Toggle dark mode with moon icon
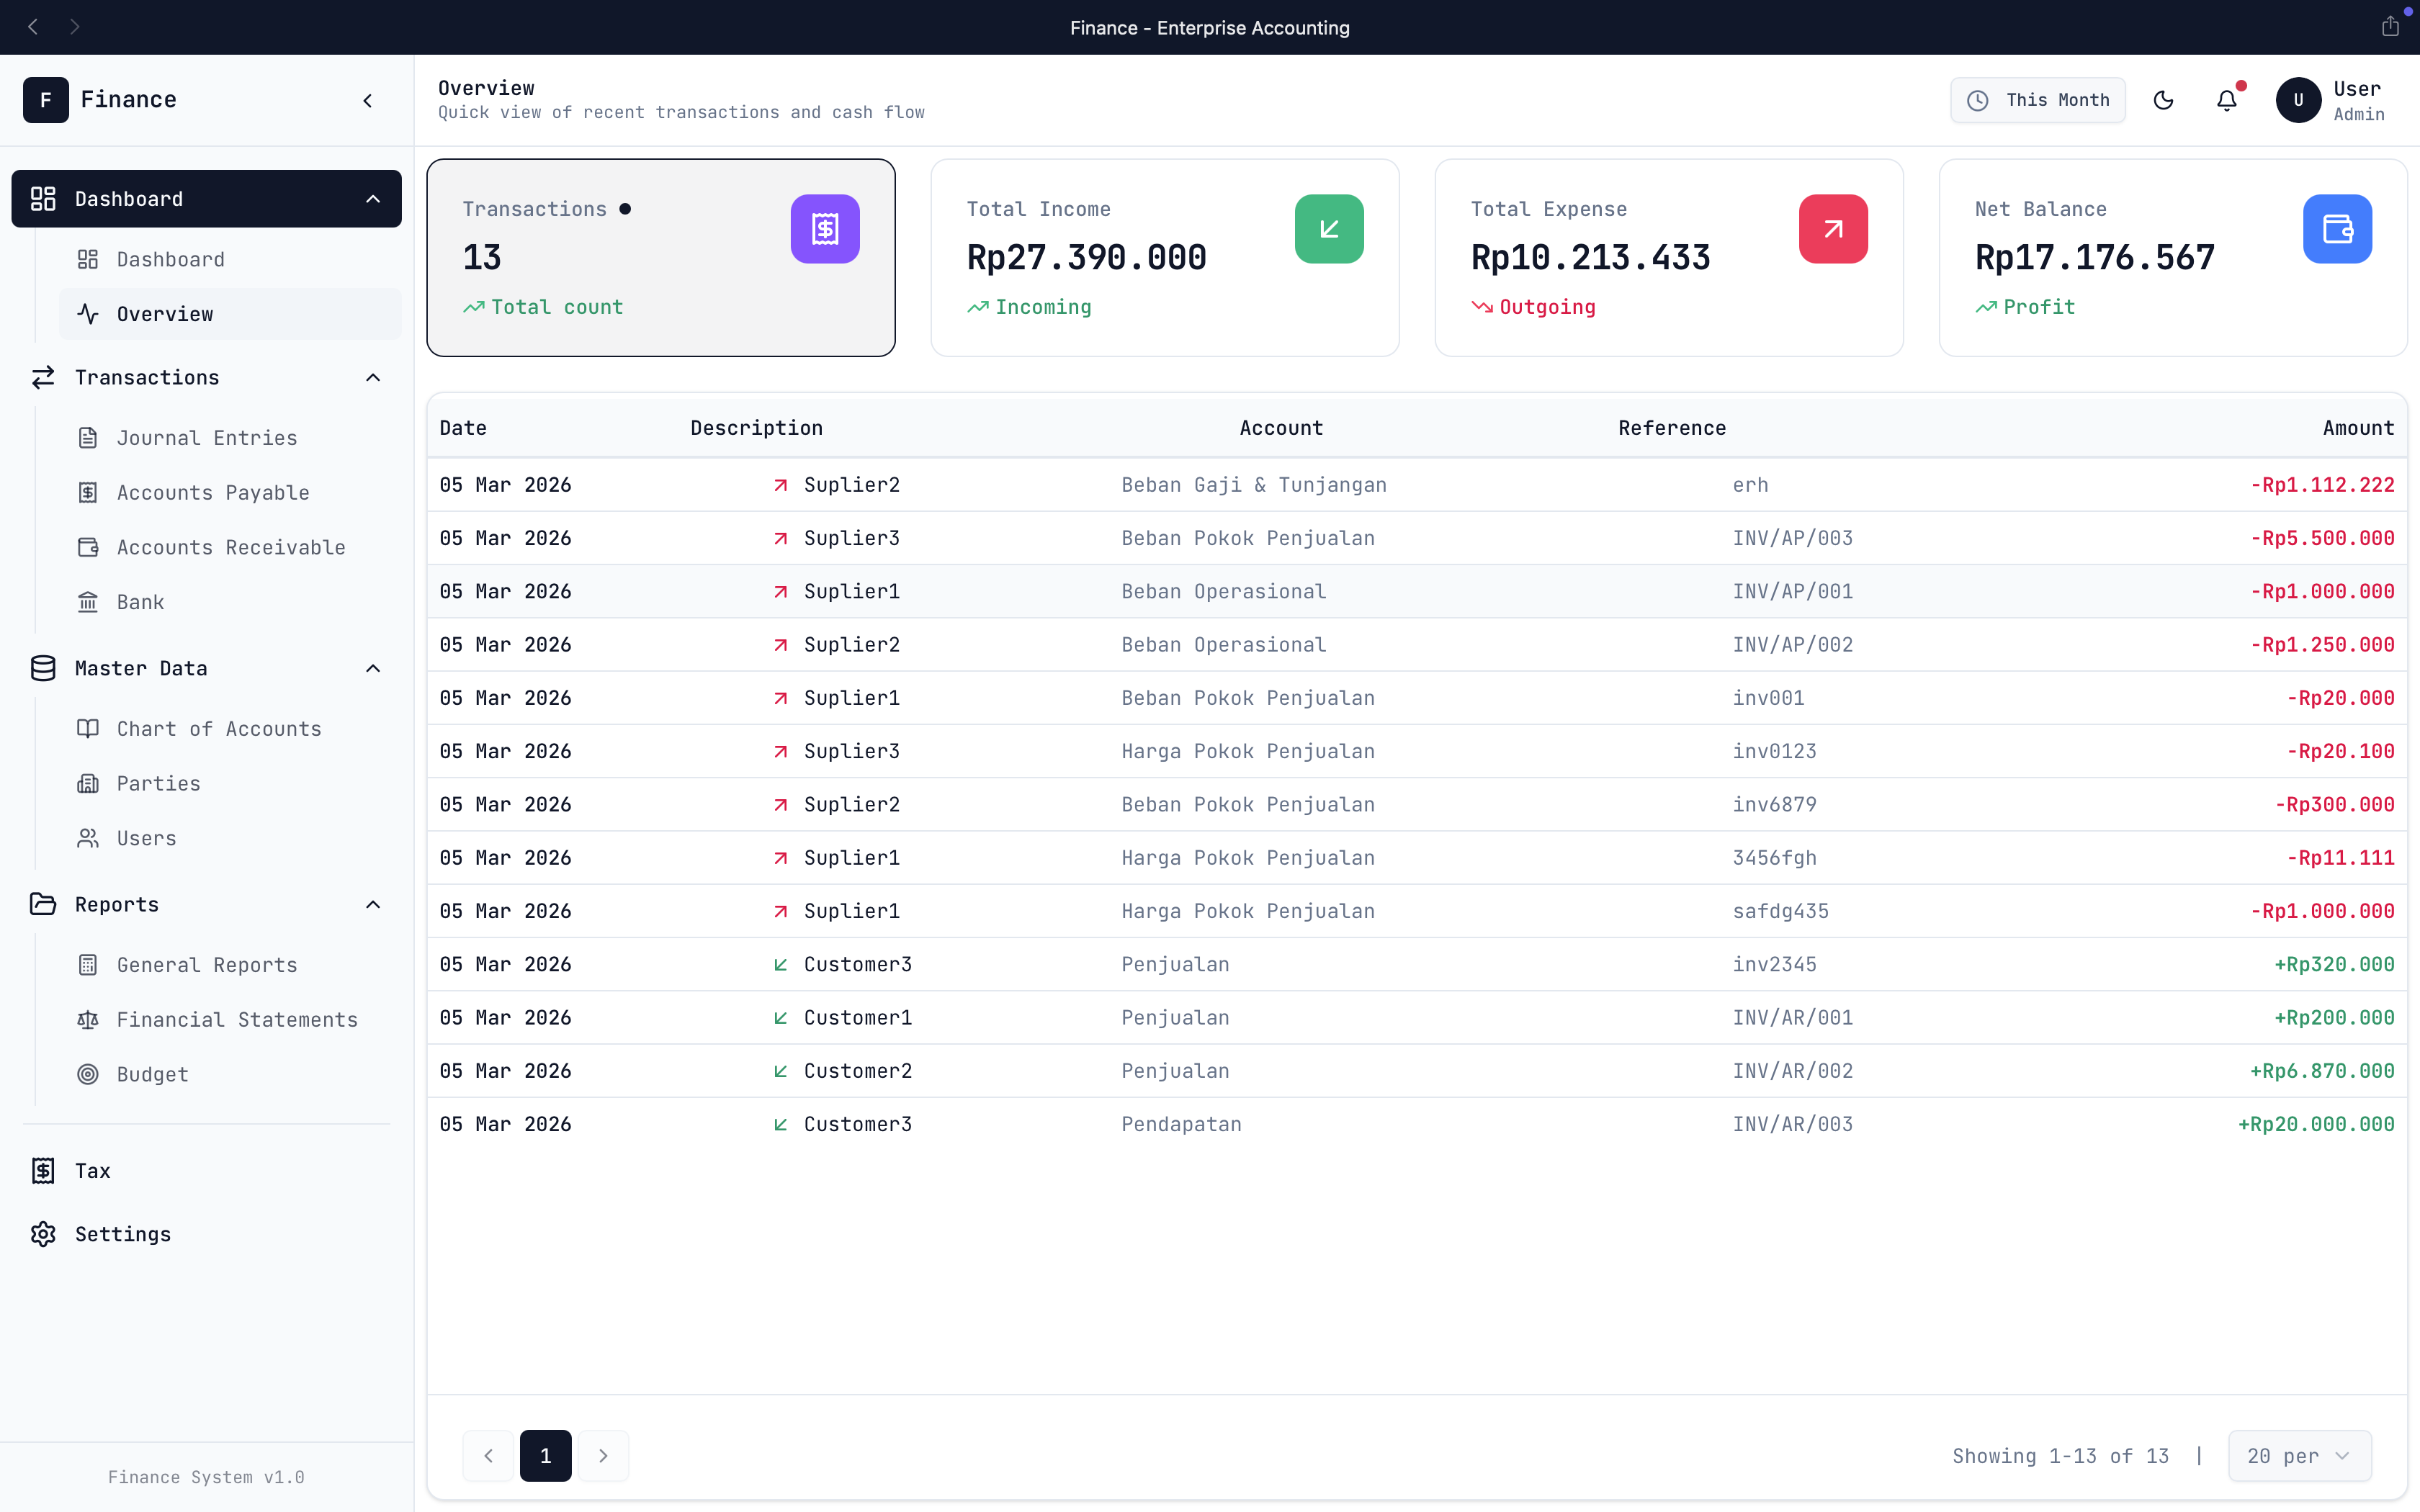The height and width of the screenshot is (1512, 2420). pos(2163,100)
